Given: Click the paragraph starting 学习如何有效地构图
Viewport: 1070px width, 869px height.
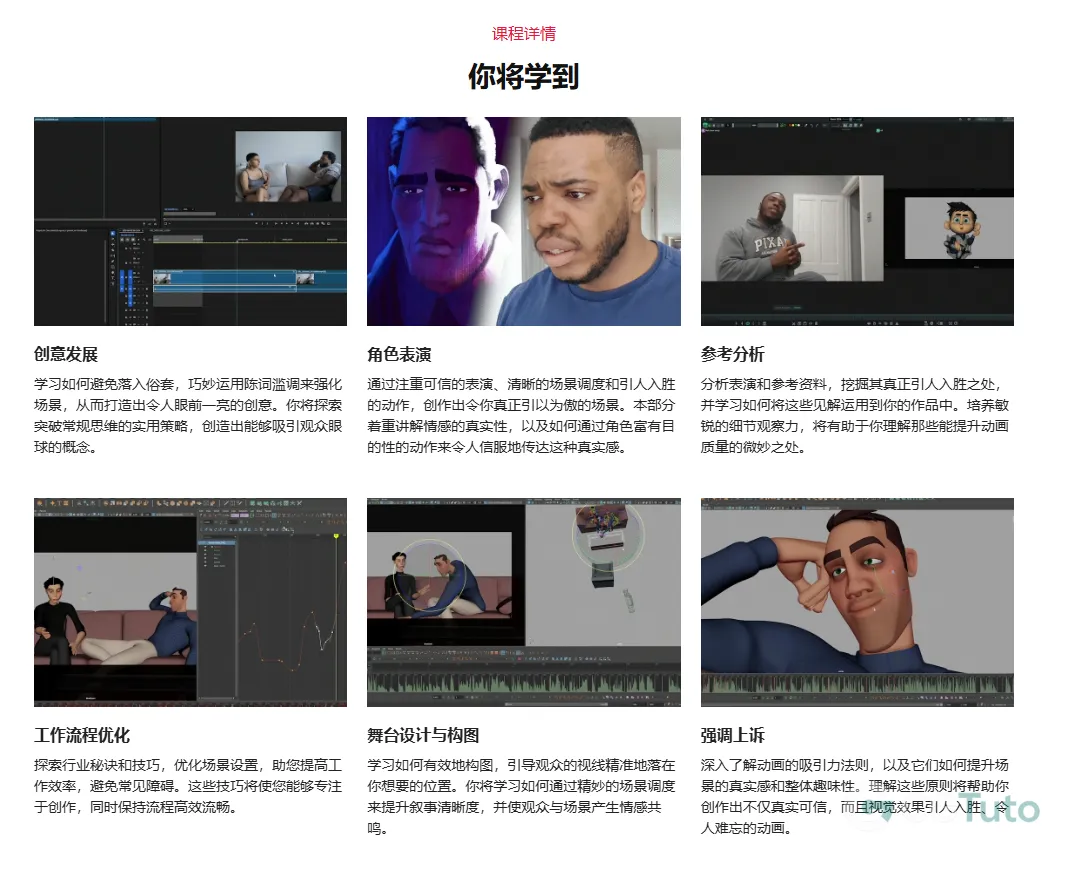Looking at the screenshot, I should click(x=521, y=797).
